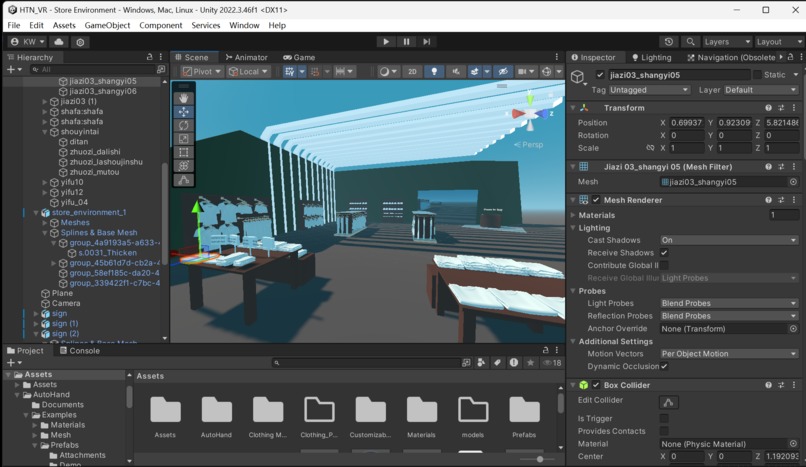The width and height of the screenshot is (806, 467).
Task: Open the Layers dropdown
Action: [x=727, y=42]
